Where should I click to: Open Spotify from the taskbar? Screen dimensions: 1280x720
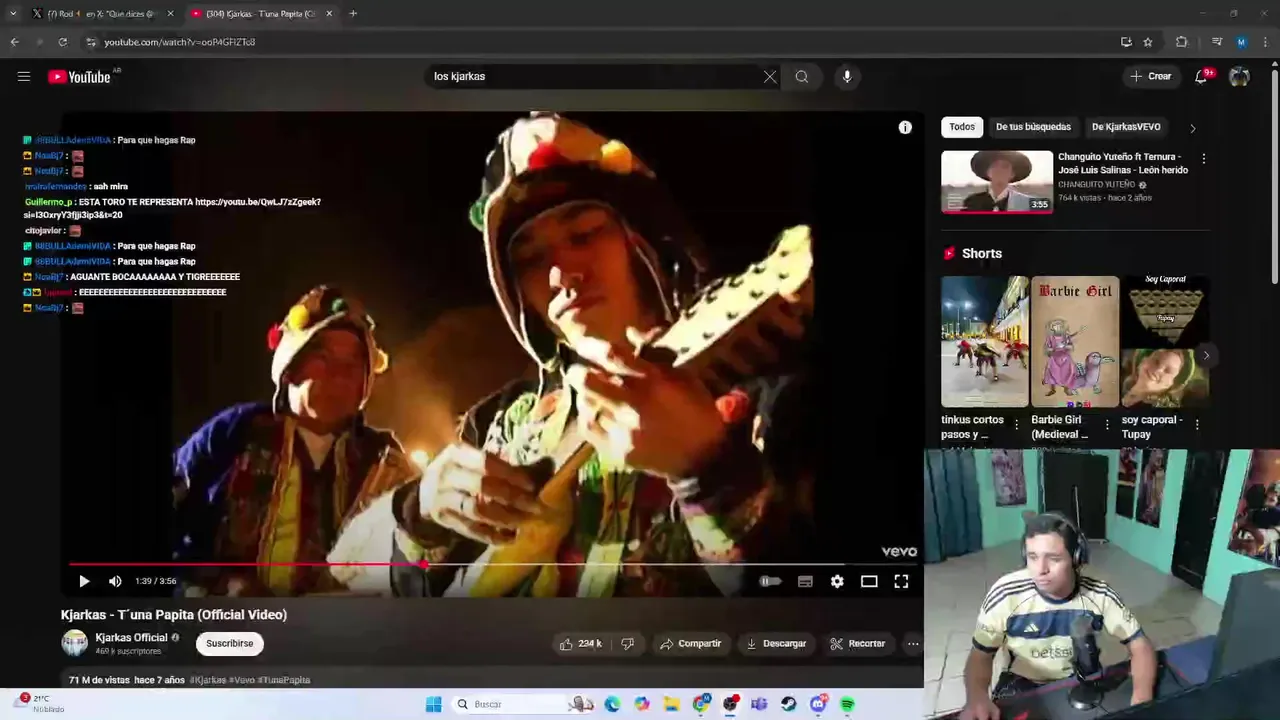click(x=847, y=704)
